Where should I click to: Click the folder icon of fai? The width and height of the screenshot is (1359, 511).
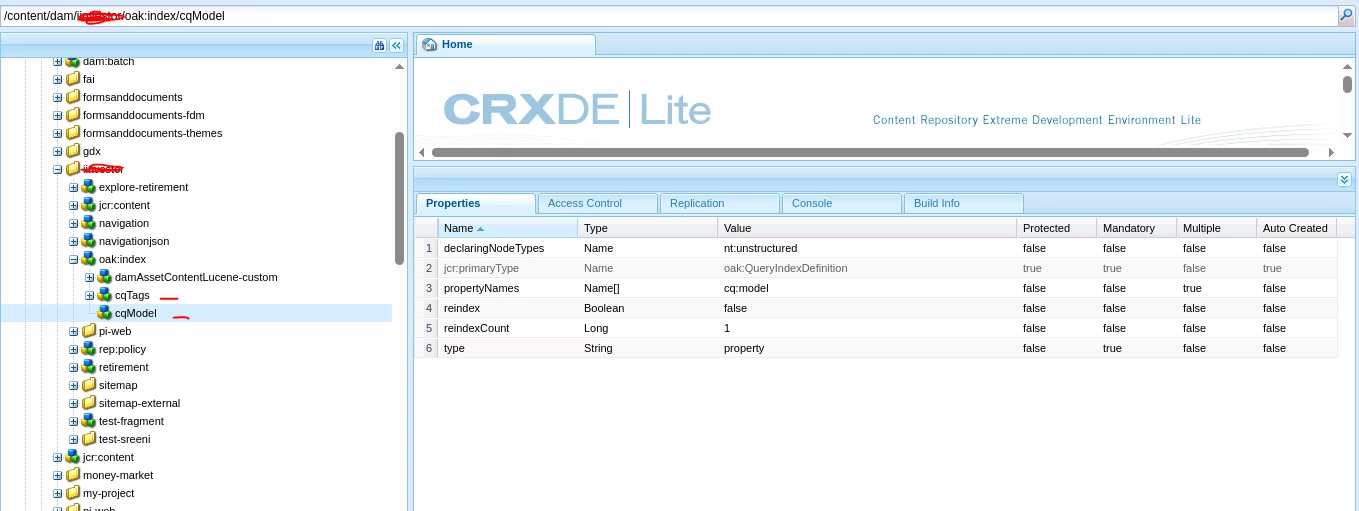pyautogui.click(x=73, y=79)
